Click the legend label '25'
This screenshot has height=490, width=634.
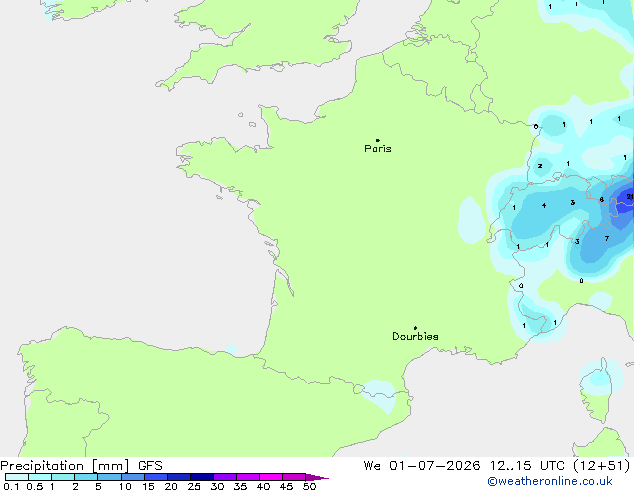click(194, 486)
